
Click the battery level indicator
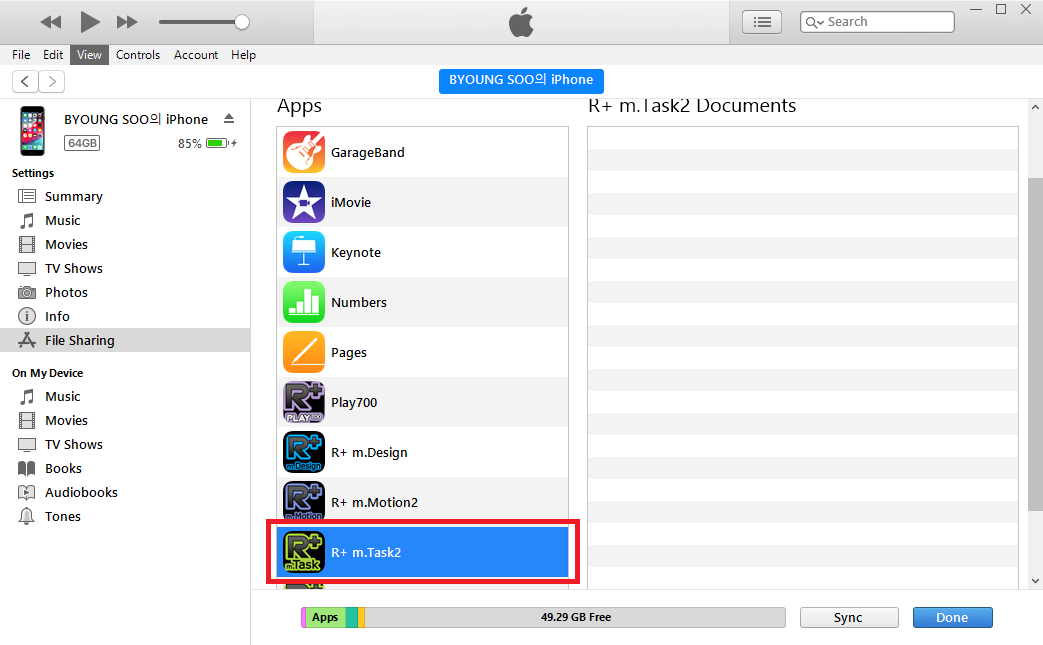pos(218,143)
